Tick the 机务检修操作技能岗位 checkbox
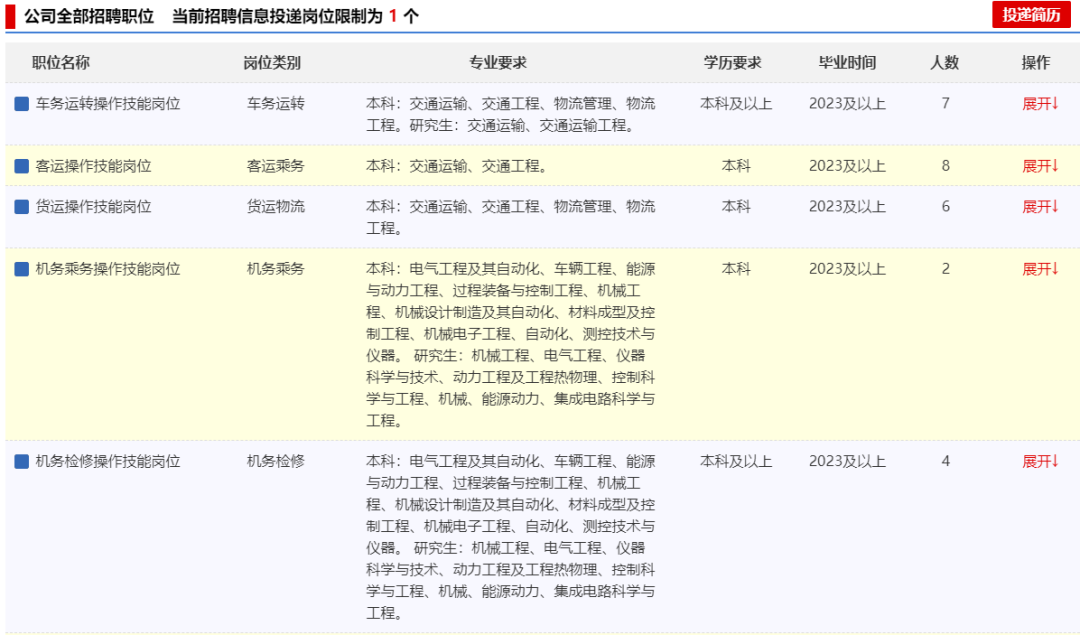The width and height of the screenshot is (1080, 635). click(21, 461)
